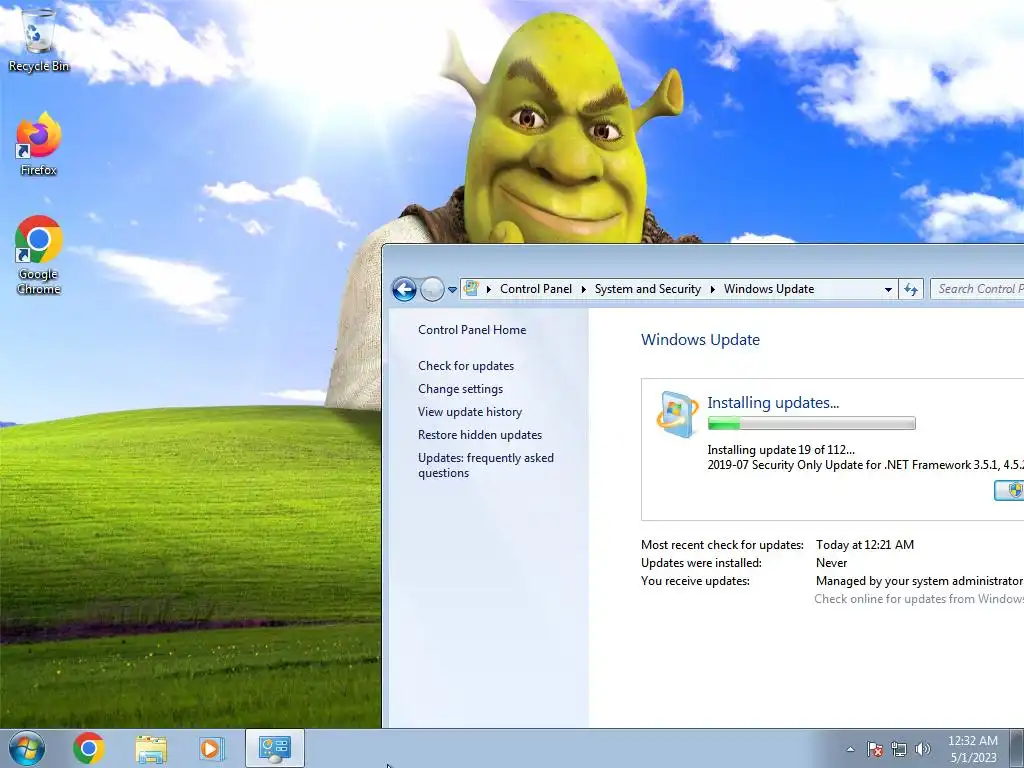Image resolution: width=1024 pixels, height=768 pixels.
Task: Select Control Panel taskbar button
Action: (274, 748)
